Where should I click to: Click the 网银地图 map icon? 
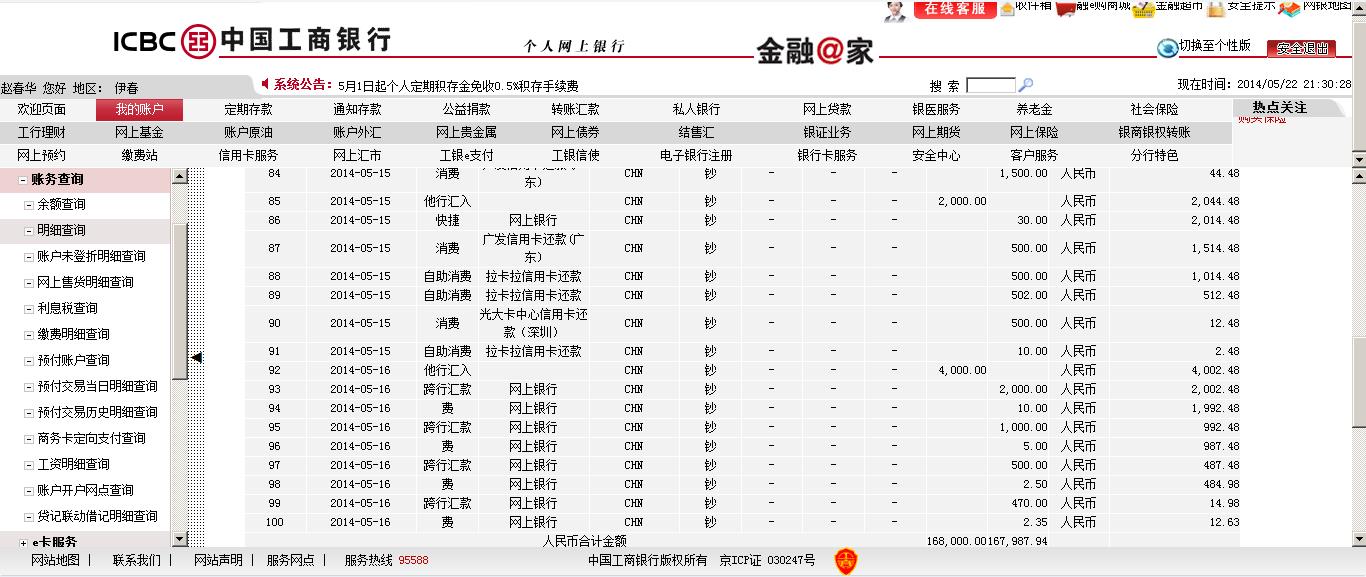click(x=1289, y=8)
